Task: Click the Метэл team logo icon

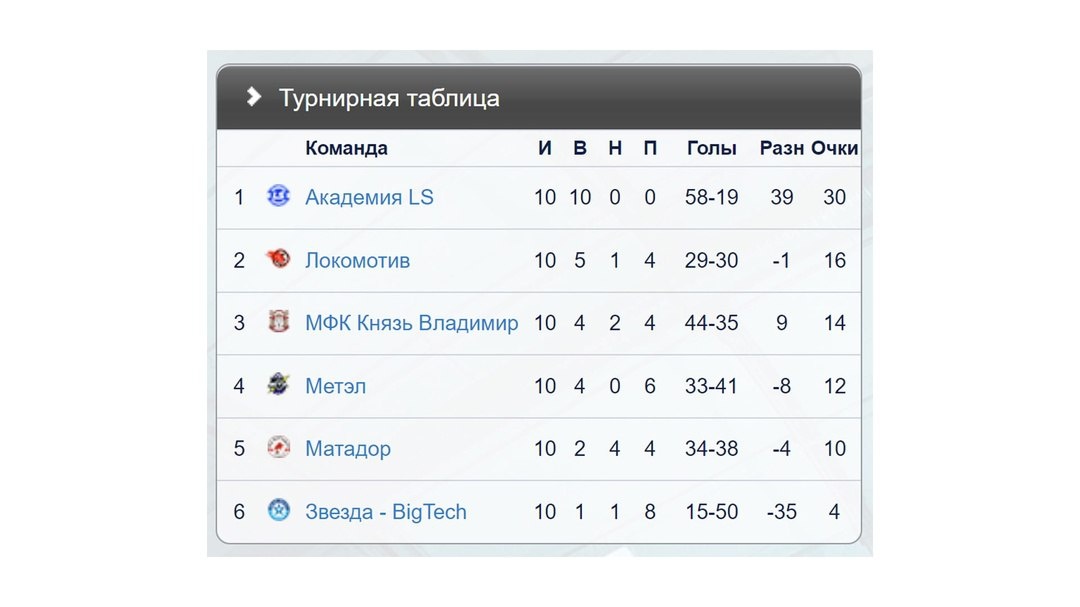Action: coord(278,384)
